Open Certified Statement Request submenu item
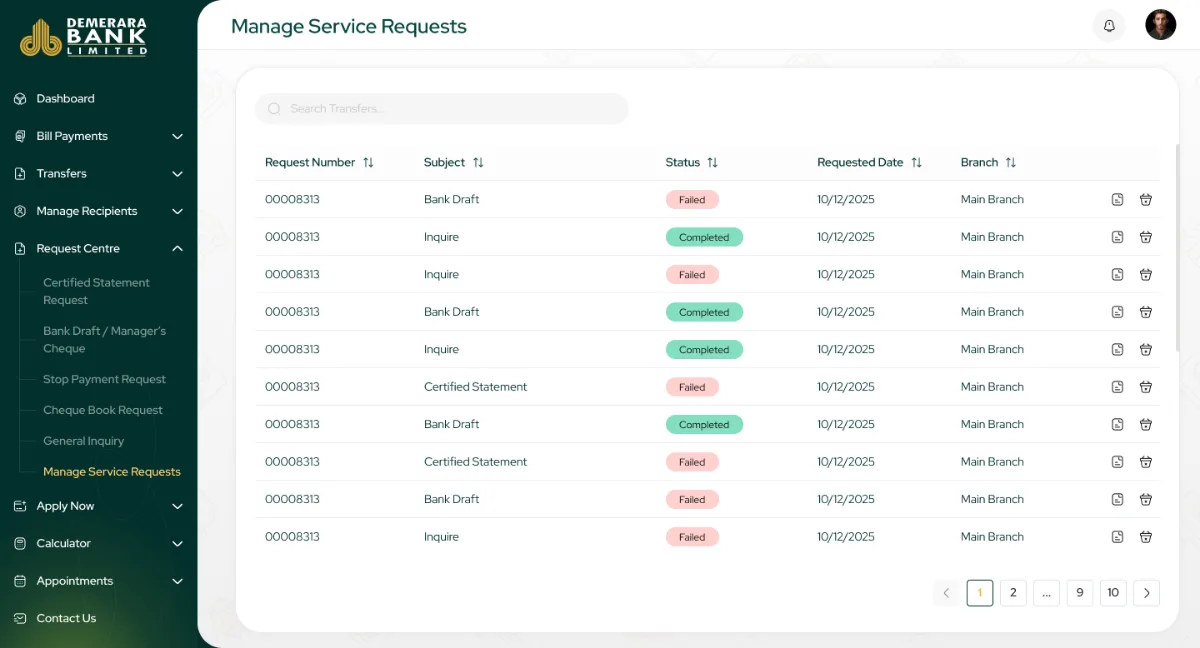 click(96, 291)
